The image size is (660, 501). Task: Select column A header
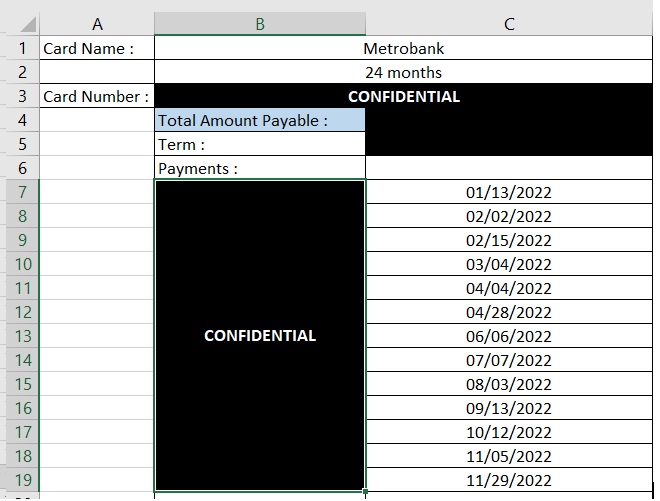point(97,24)
